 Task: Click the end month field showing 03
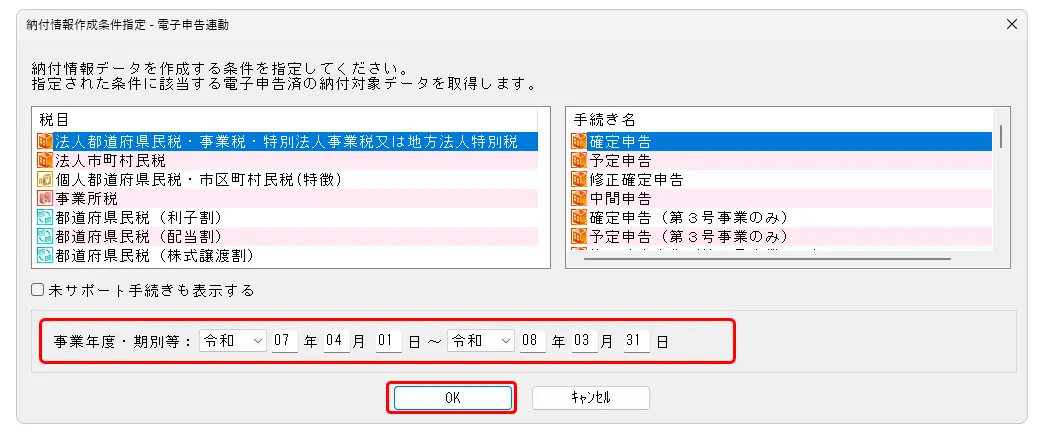[583, 341]
